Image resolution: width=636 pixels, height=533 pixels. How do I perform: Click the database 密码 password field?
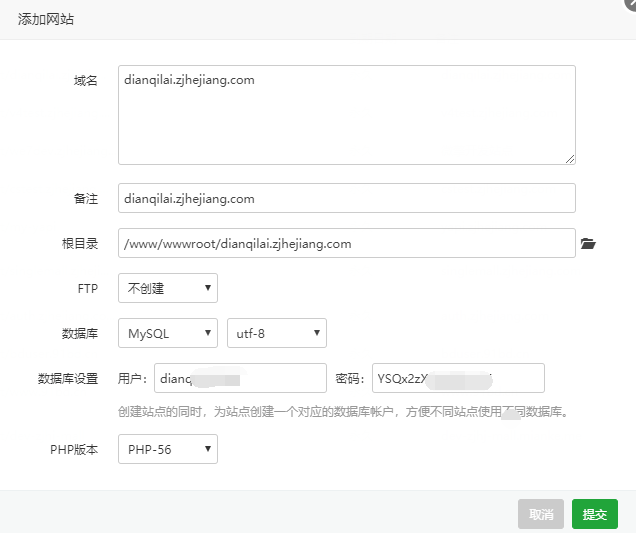458,378
